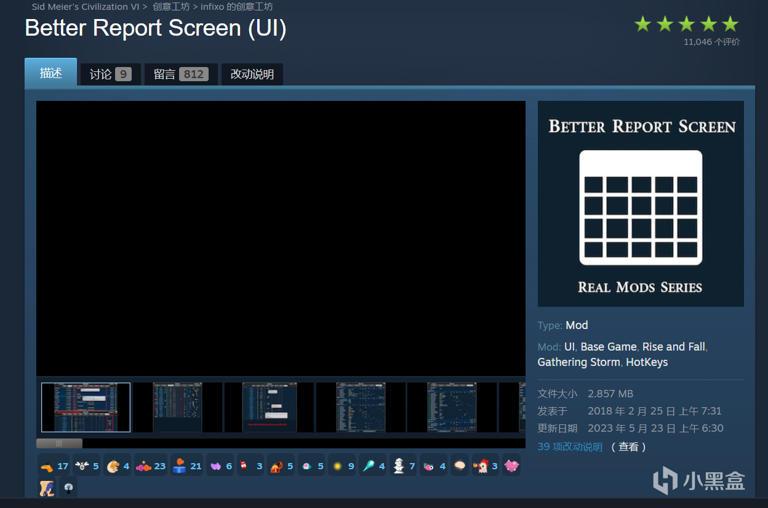This screenshot has height=508, width=768.
Task: Click the Better Report Screen mod logo
Action: tap(640, 204)
